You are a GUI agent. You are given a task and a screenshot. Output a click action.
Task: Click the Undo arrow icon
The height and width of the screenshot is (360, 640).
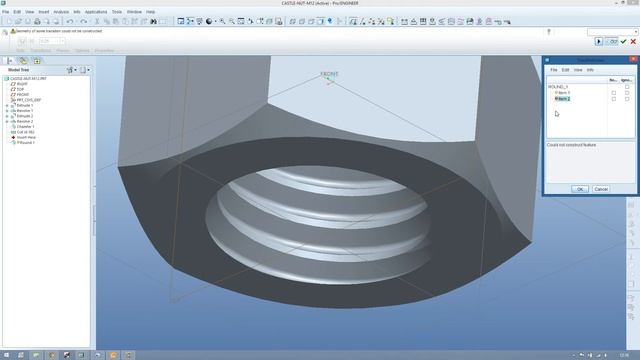pos(70,21)
